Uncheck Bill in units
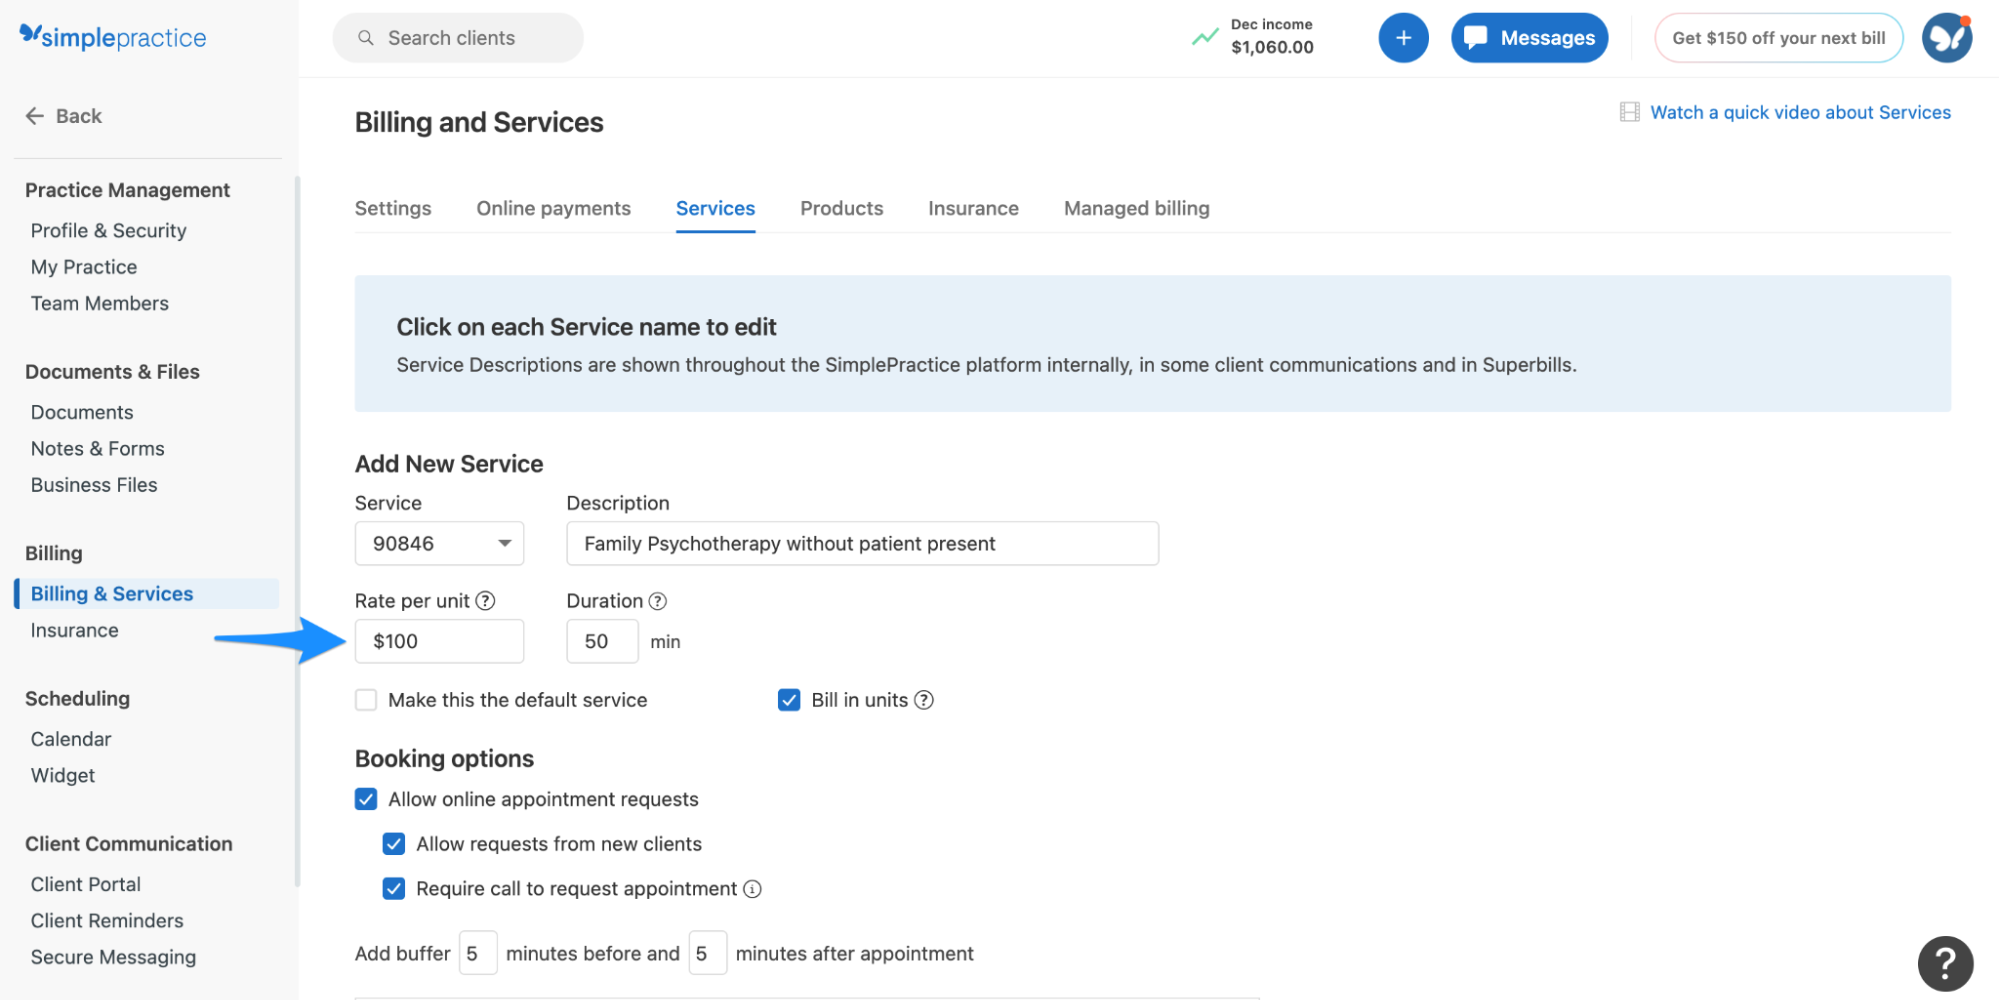The width and height of the screenshot is (1999, 1001). click(x=789, y=700)
